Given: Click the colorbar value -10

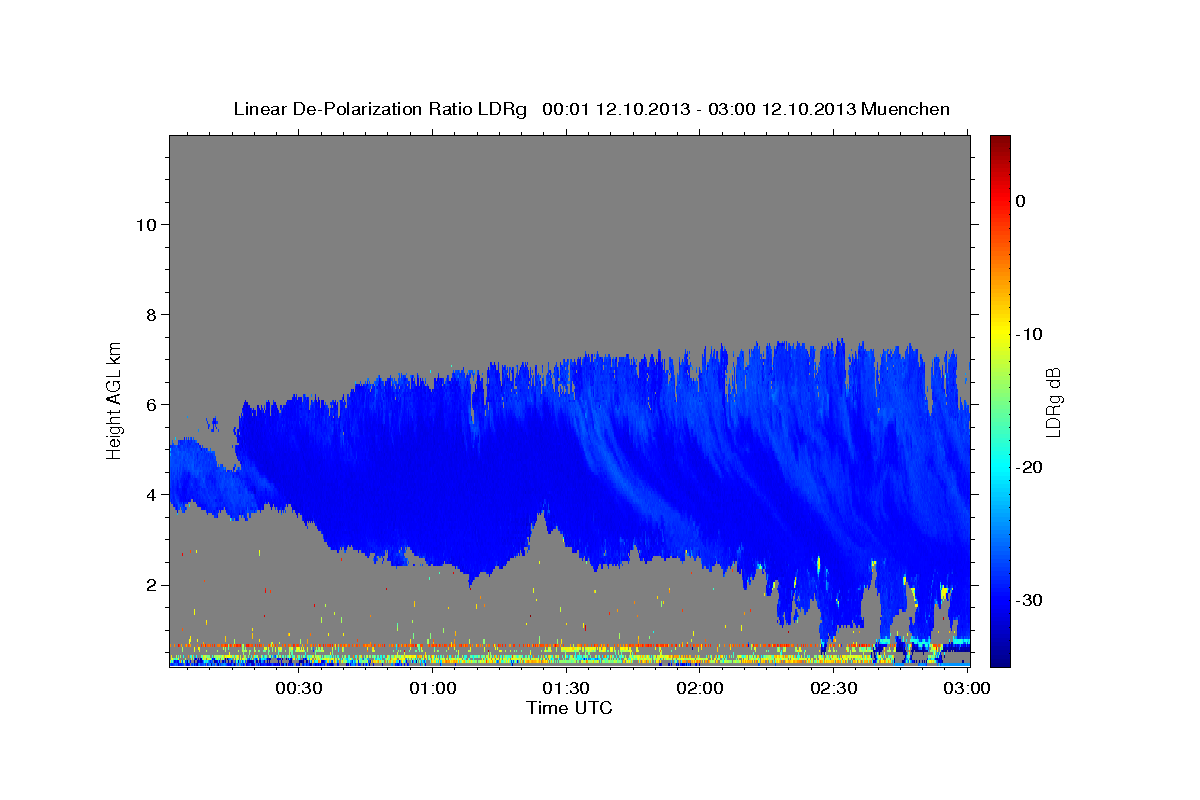Looking at the screenshot, I should (1028, 334).
